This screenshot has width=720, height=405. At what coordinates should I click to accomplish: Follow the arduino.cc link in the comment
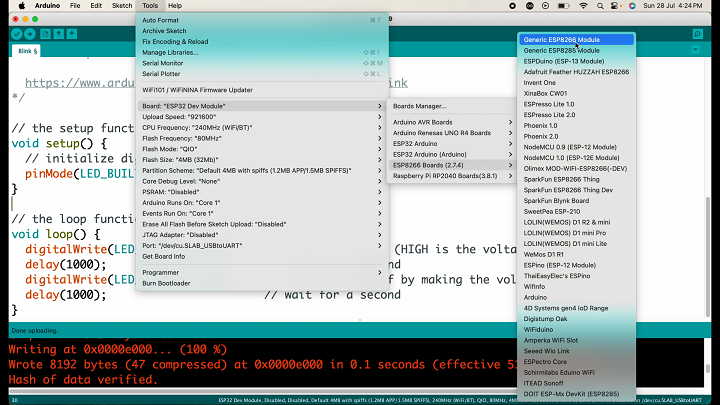[x=80, y=83]
